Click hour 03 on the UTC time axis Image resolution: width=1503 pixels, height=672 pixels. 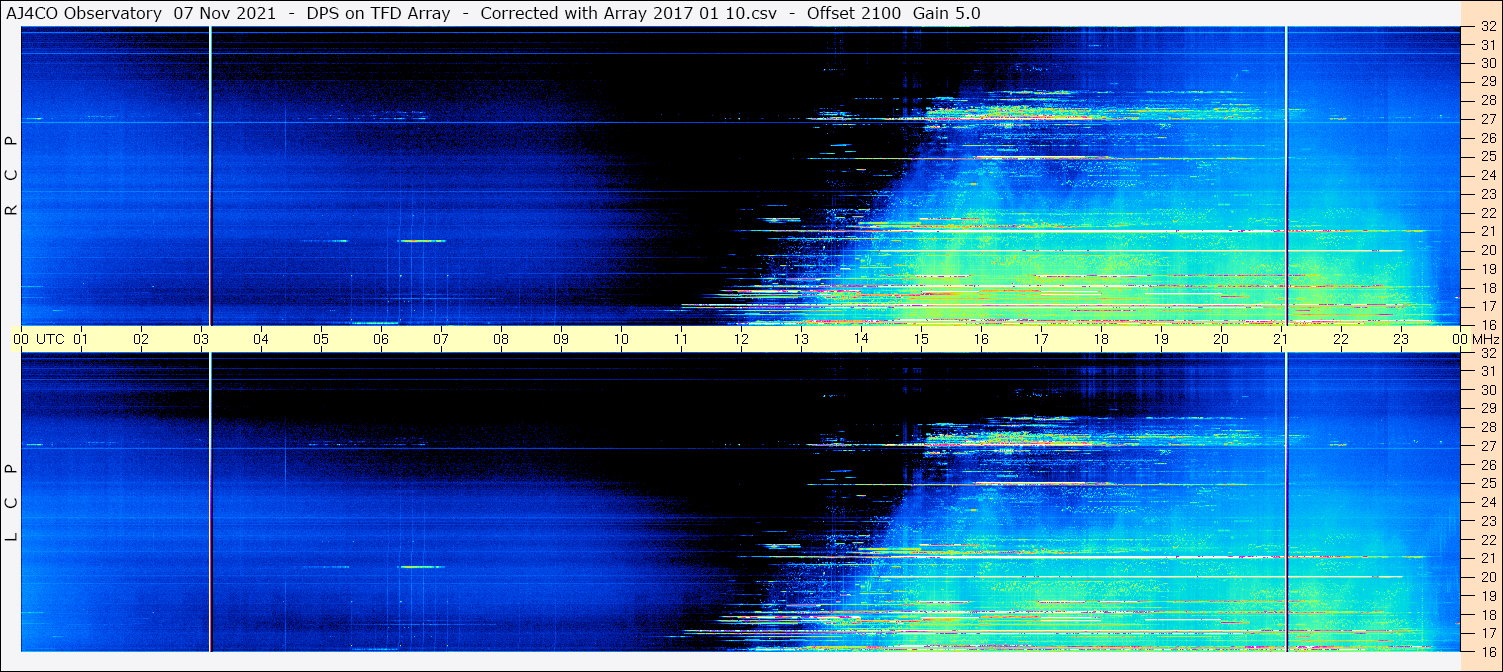(x=201, y=339)
